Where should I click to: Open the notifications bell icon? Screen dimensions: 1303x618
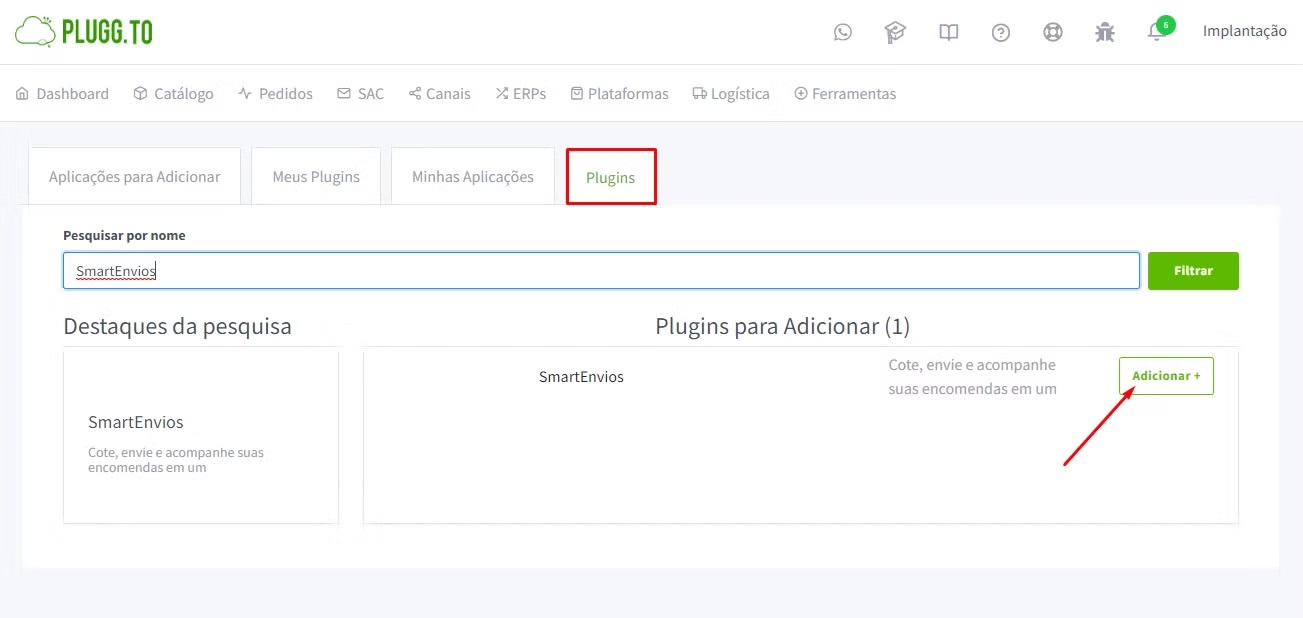[1156, 33]
